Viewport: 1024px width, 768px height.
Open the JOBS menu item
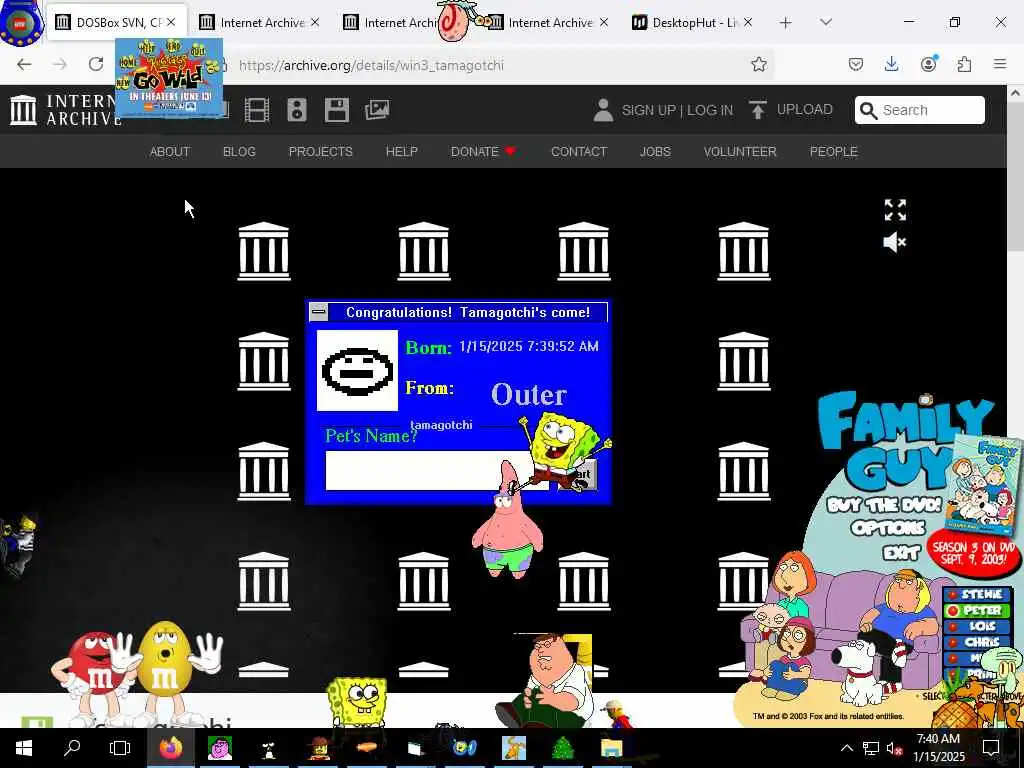point(655,152)
